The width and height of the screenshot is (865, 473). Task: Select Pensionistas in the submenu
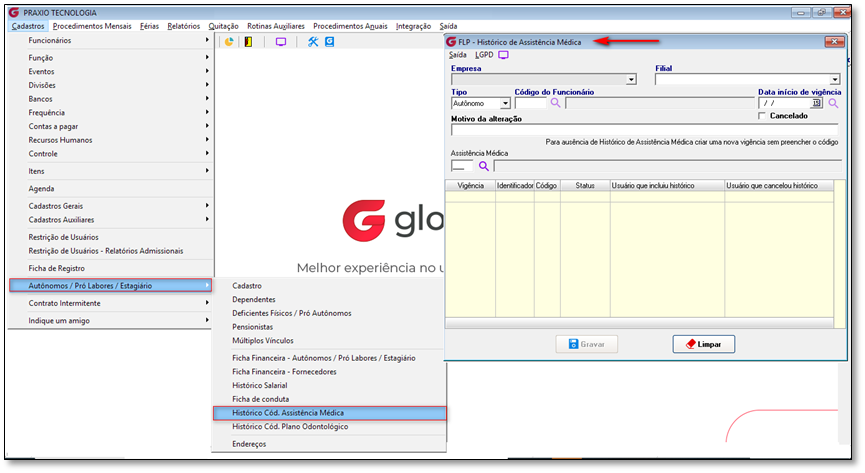coord(253,327)
